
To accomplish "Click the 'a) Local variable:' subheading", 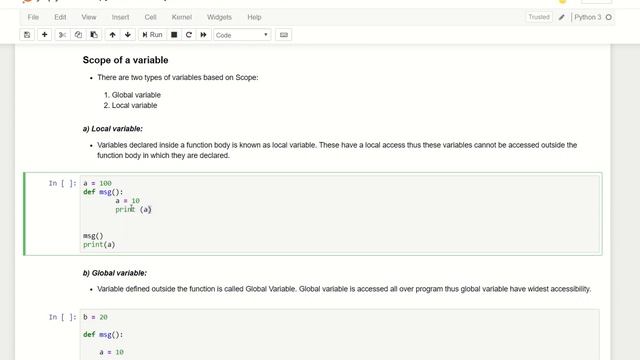I will (113, 129).
